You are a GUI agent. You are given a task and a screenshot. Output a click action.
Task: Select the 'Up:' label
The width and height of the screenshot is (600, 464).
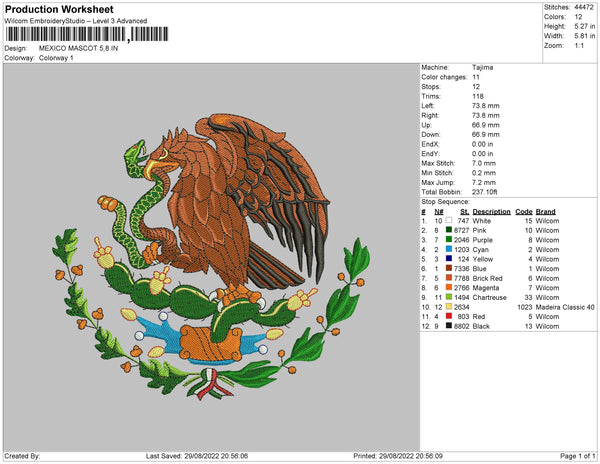(427, 125)
